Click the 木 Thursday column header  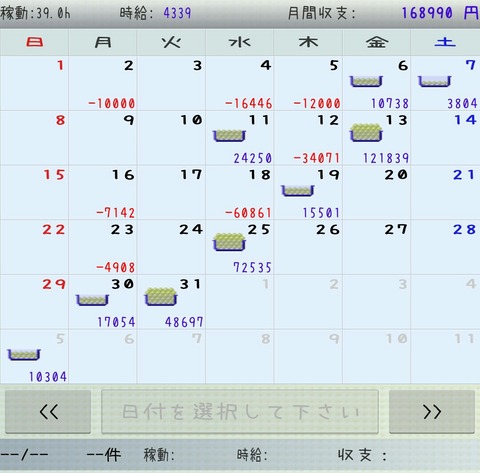pyautogui.click(x=308, y=42)
